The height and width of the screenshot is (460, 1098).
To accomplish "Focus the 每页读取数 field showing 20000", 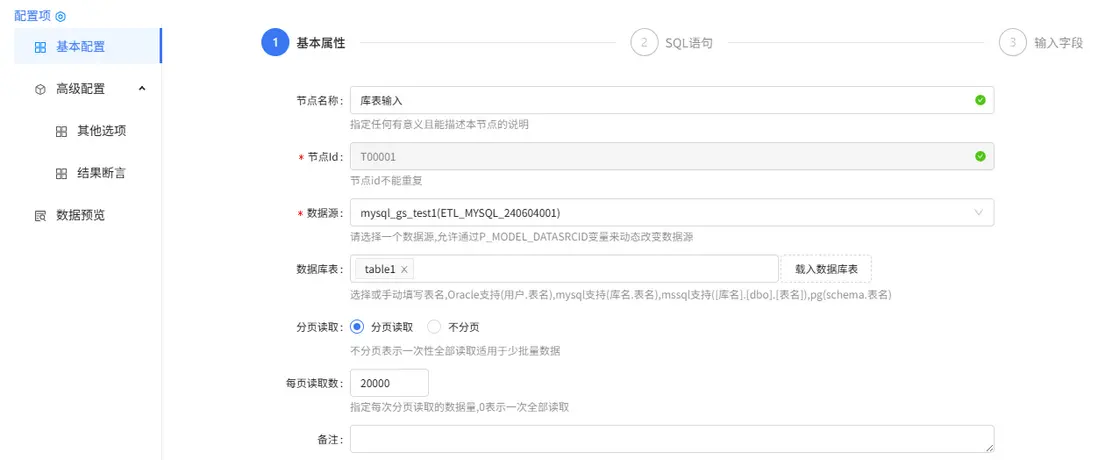I will tap(389, 383).
